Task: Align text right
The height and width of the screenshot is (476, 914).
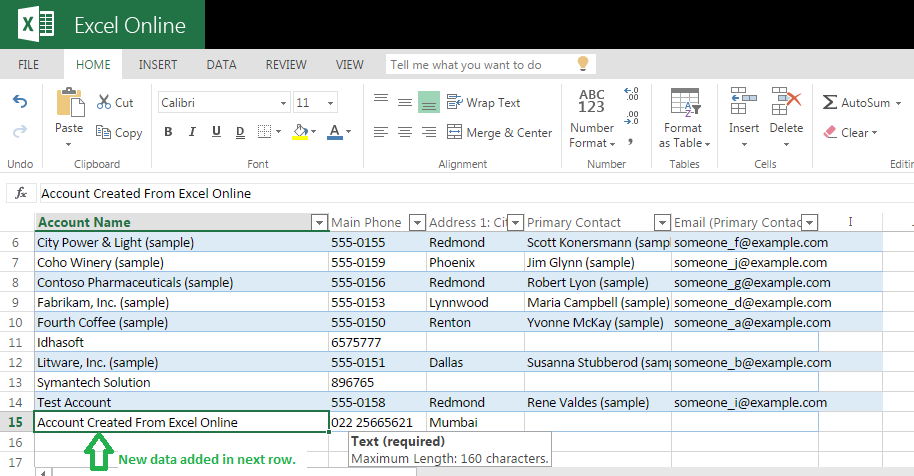Action: [428, 132]
